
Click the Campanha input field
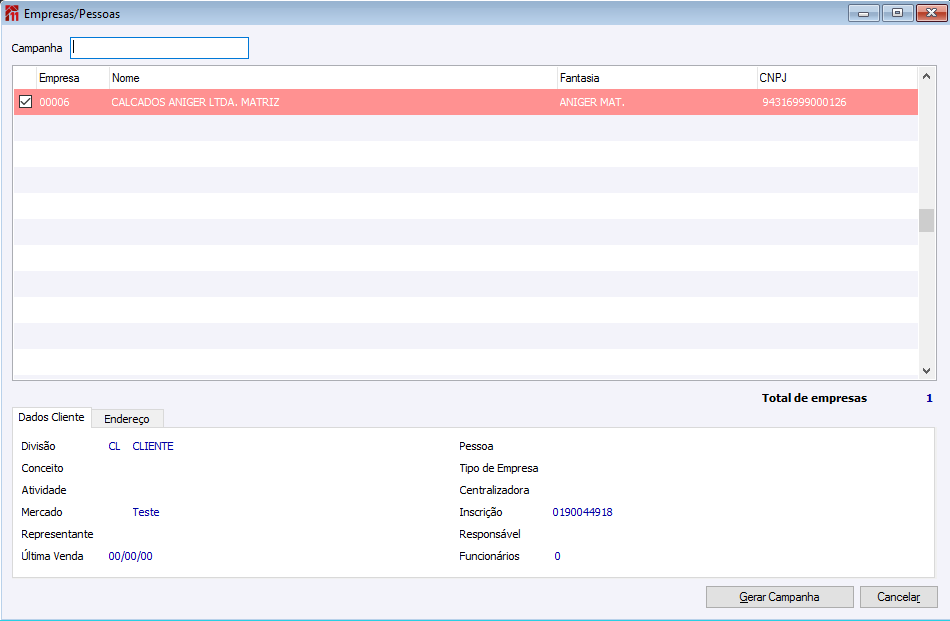(x=159, y=48)
